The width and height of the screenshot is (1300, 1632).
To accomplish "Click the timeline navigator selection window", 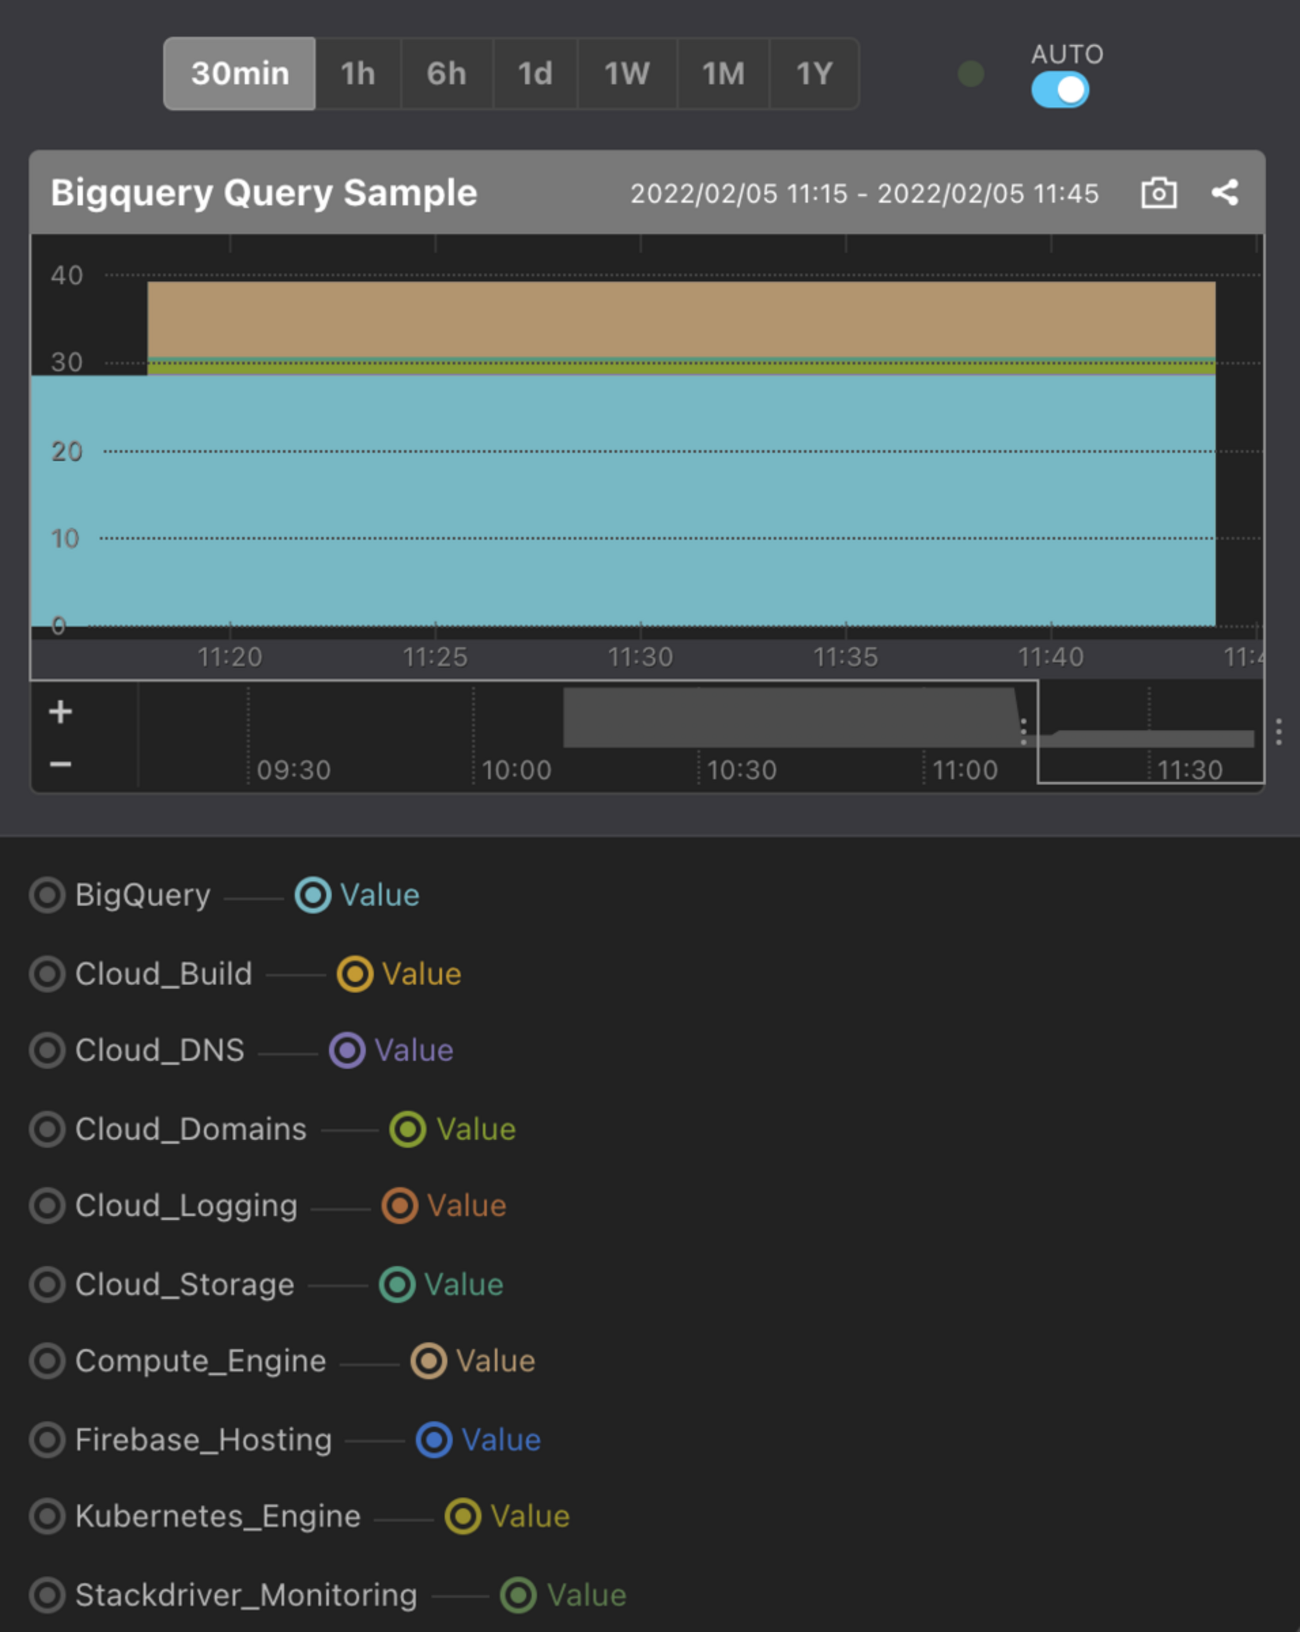I will [1150, 732].
